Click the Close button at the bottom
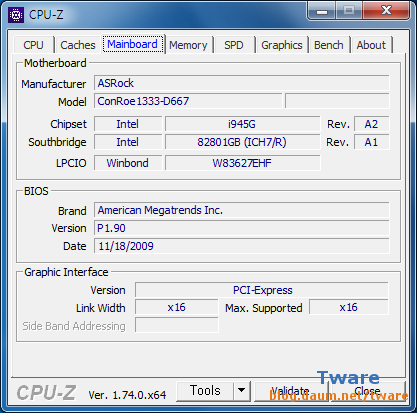Screen dimensions: 417x413 368,391
